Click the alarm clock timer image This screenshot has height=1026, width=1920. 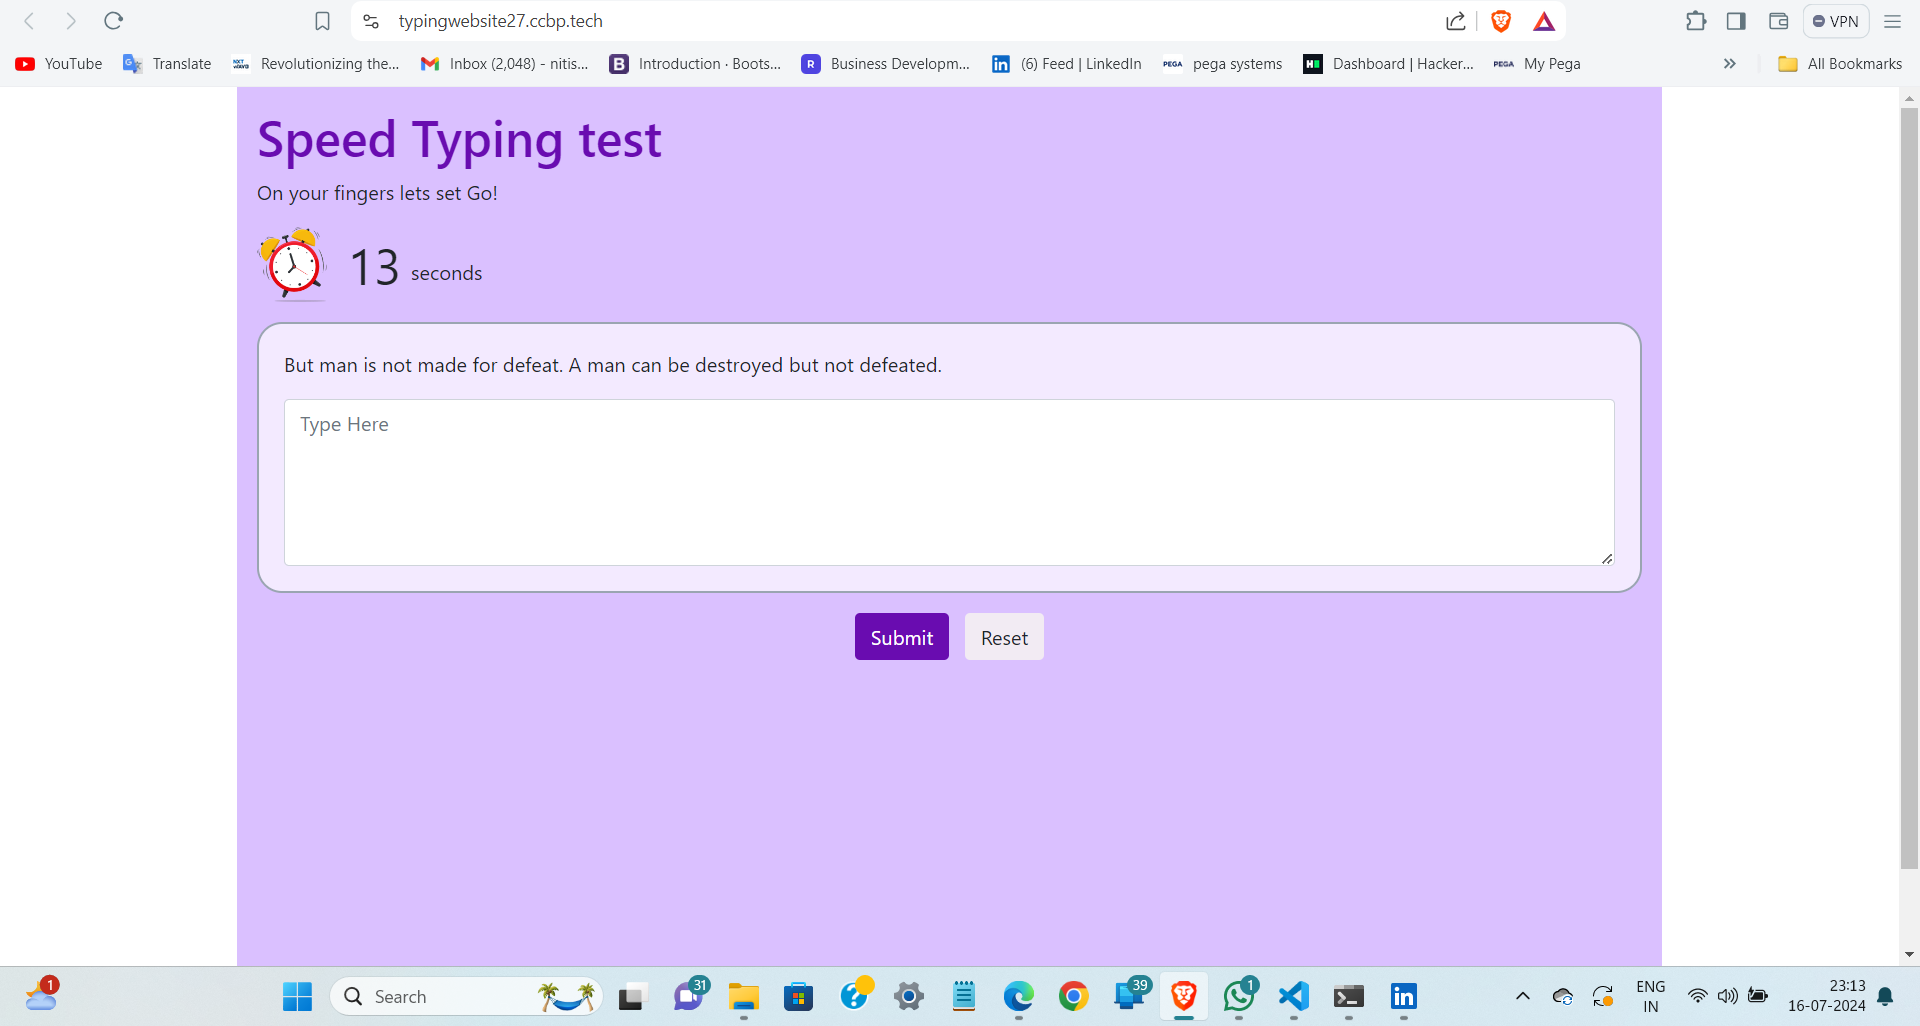(x=292, y=265)
